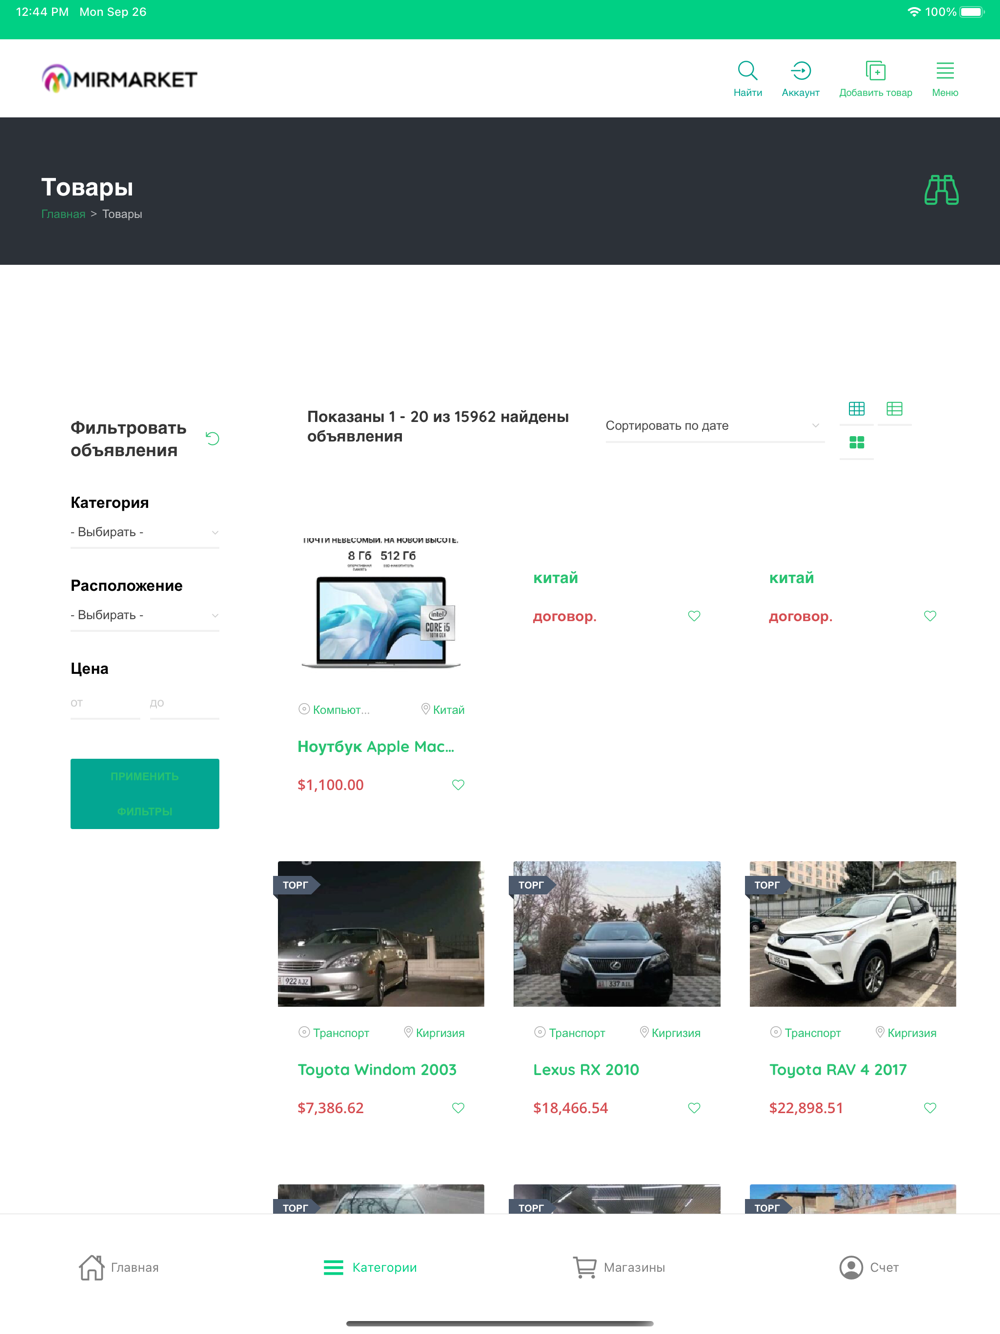Viewport: 1000px width, 1334px height.
Task: Select the Магазины bottom tab label
Action: pos(634,1268)
